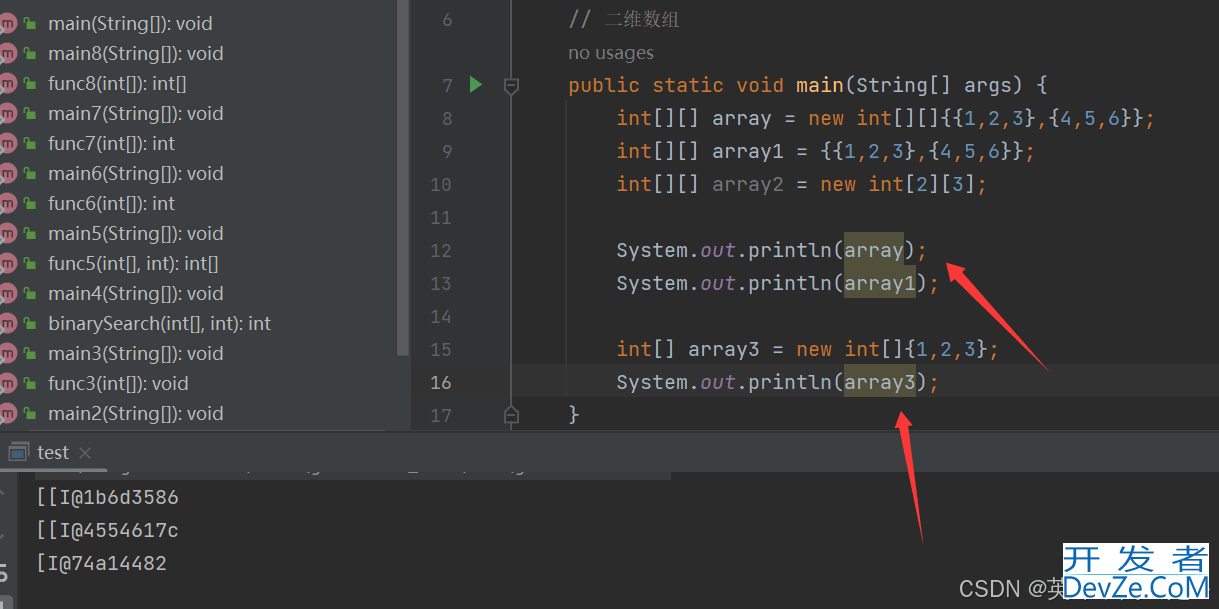Select func6(int[]): int method
The width and height of the screenshot is (1219, 609).
111,203
